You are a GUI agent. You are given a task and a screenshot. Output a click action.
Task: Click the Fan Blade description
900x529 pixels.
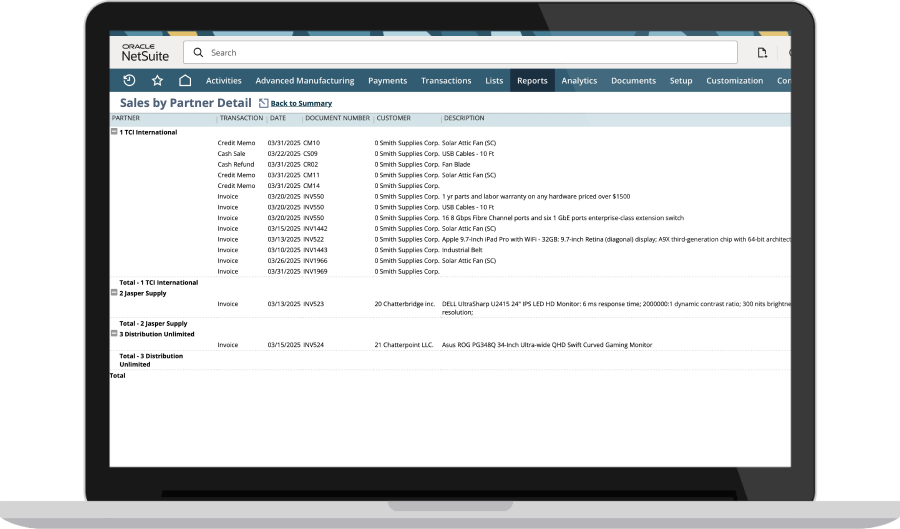456,165
